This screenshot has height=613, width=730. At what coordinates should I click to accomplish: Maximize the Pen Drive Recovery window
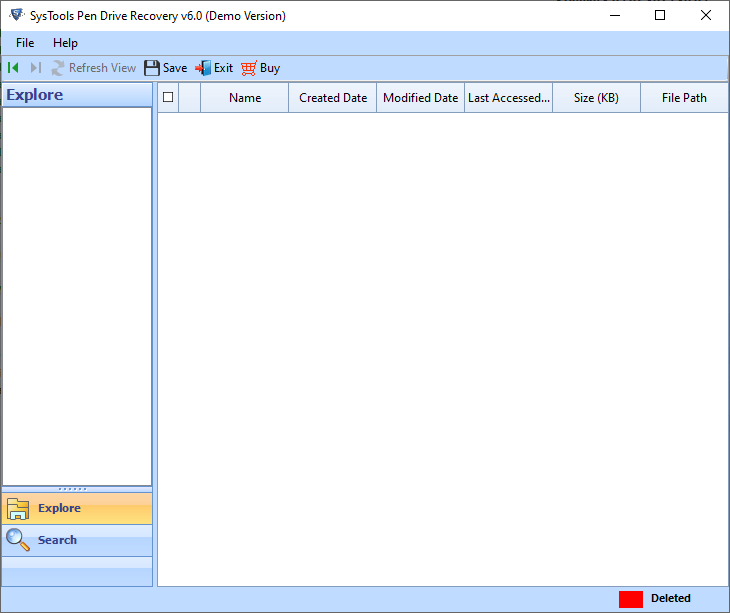[660, 15]
